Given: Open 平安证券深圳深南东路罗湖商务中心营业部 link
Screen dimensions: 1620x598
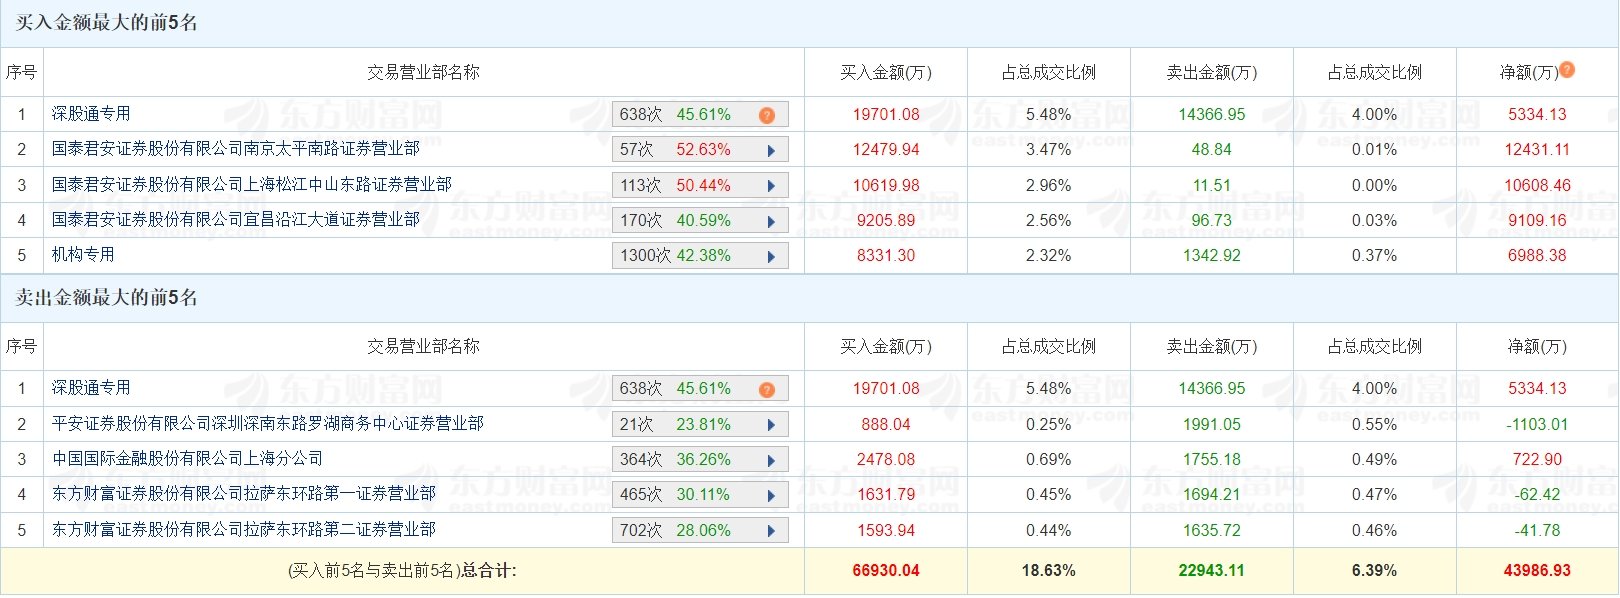Looking at the screenshot, I should [268, 424].
